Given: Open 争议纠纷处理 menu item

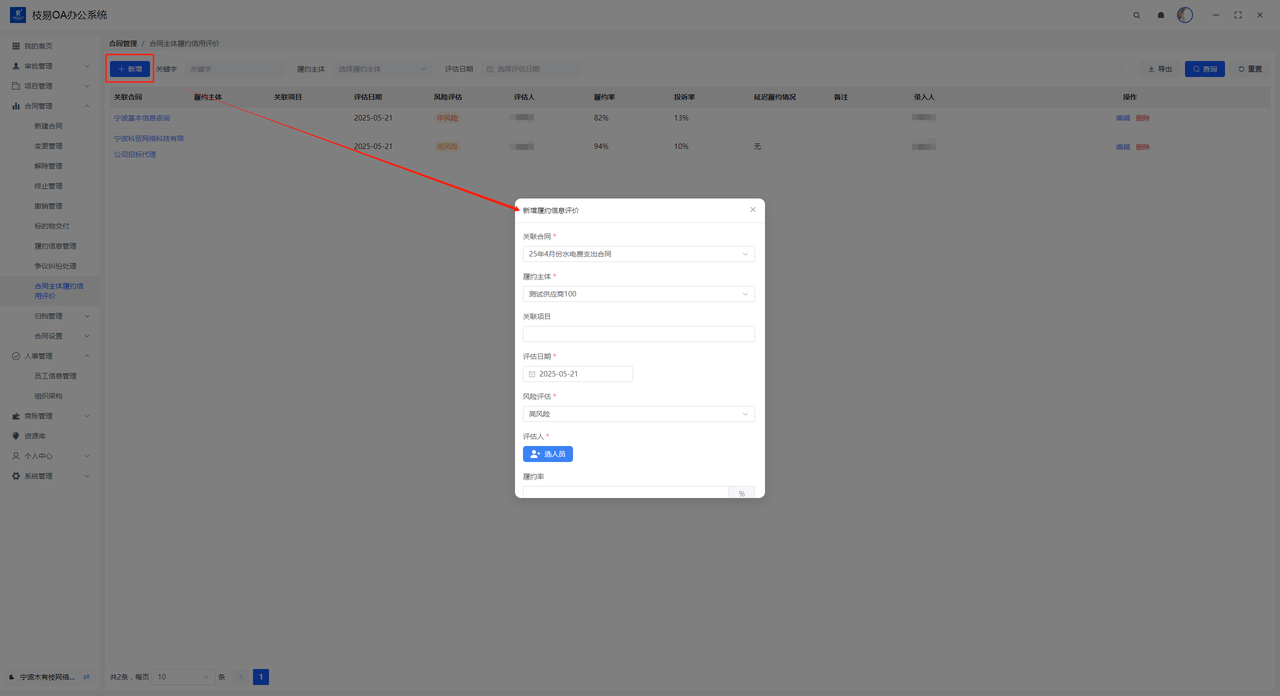Looking at the screenshot, I should [55, 266].
